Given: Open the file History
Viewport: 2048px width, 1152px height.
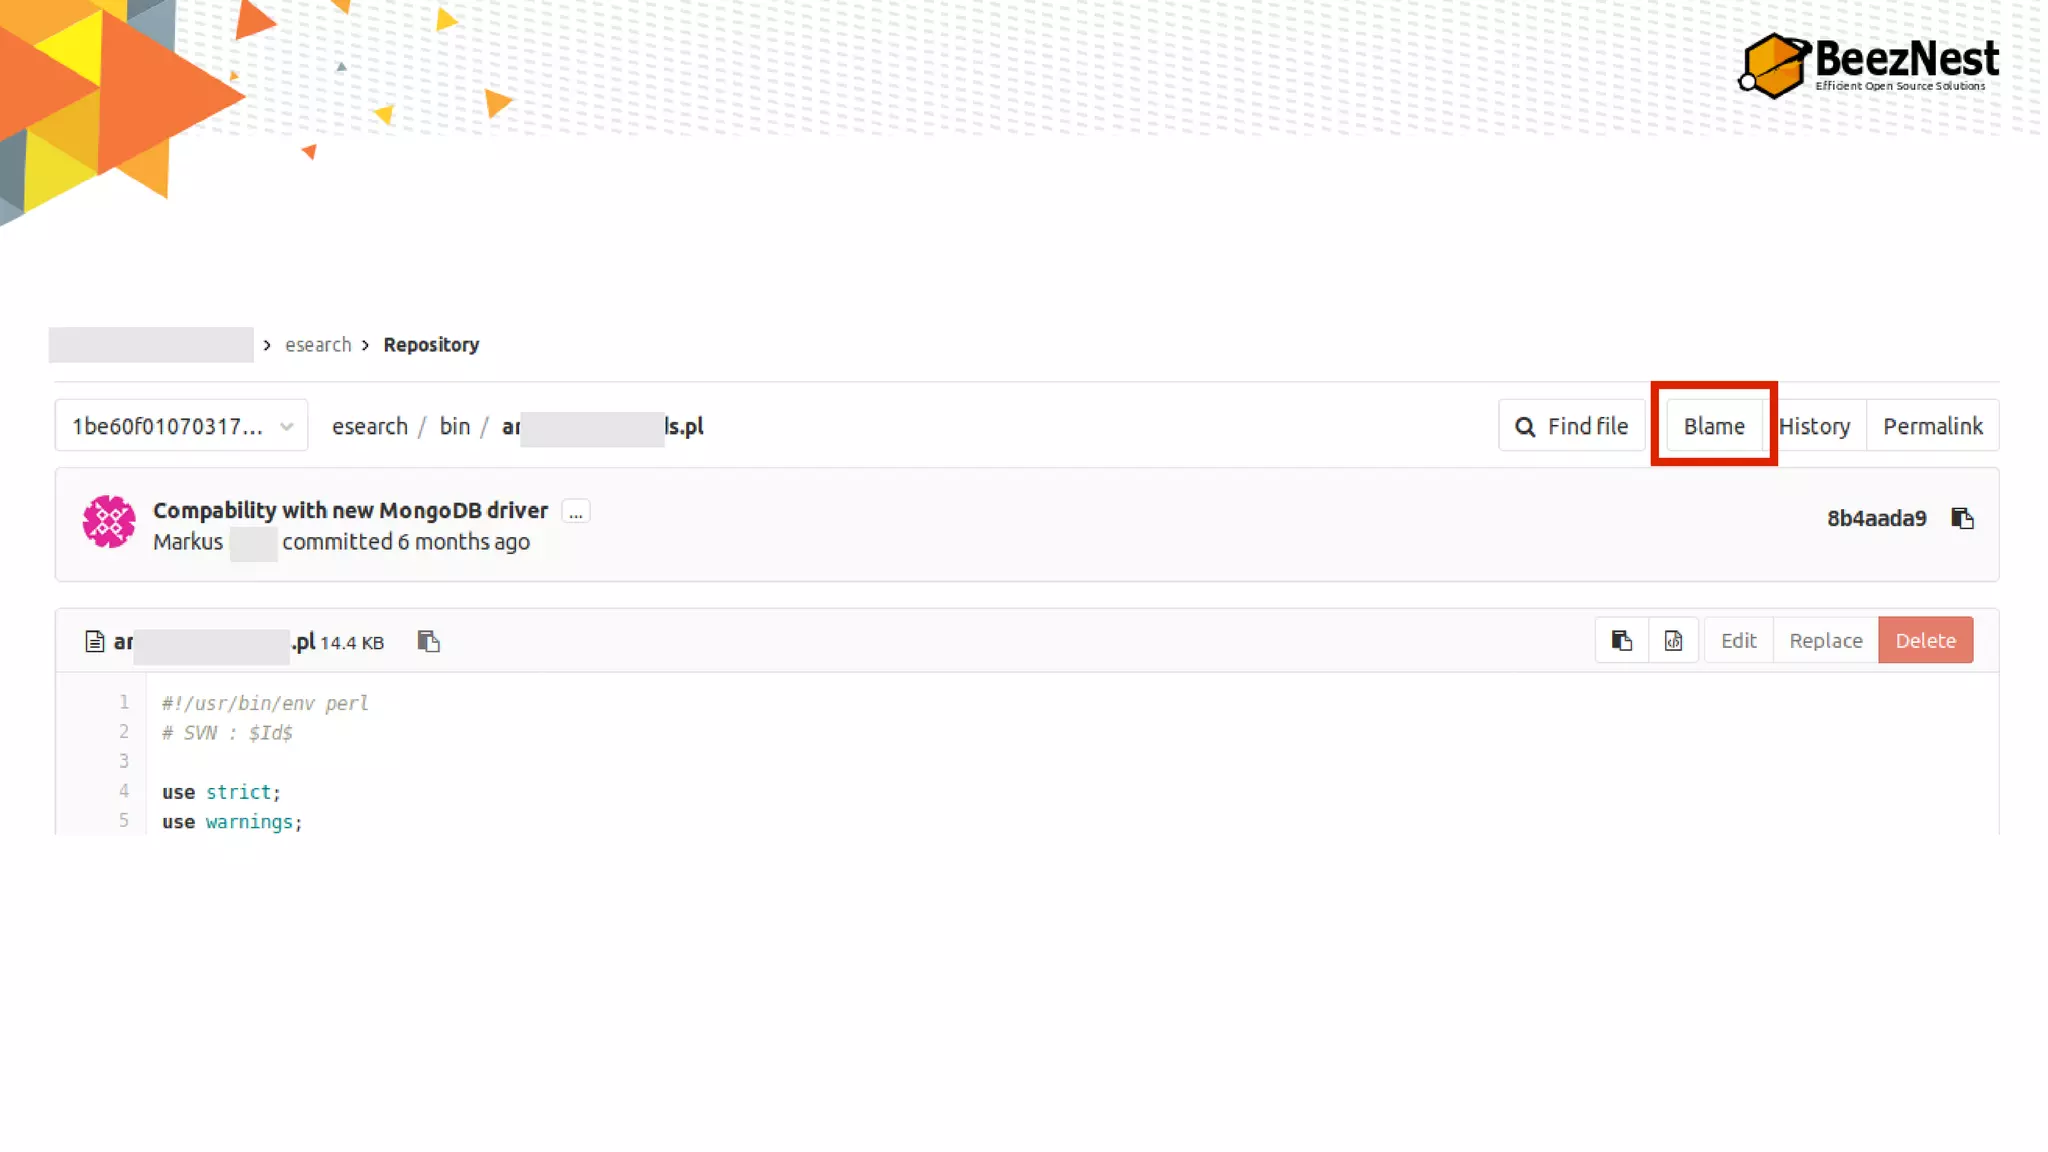Looking at the screenshot, I should (x=1814, y=426).
